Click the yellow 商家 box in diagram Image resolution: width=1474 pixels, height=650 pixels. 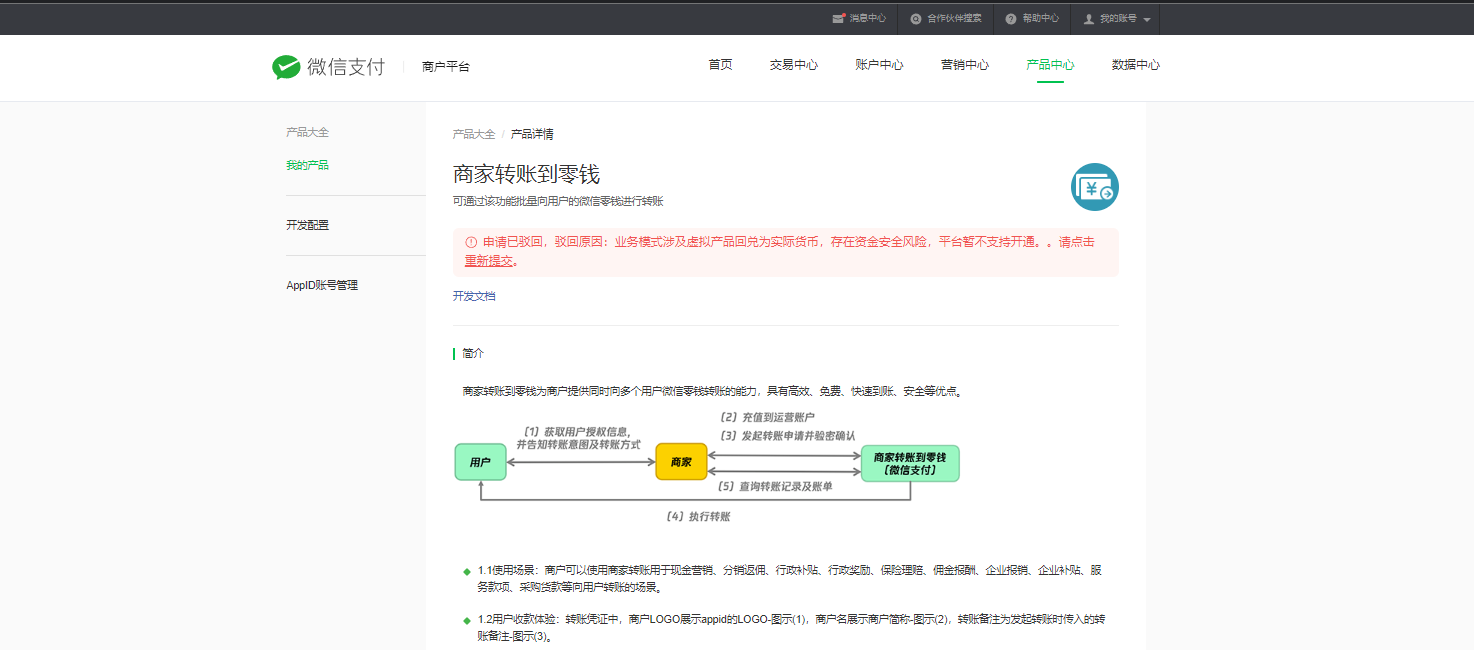681,462
